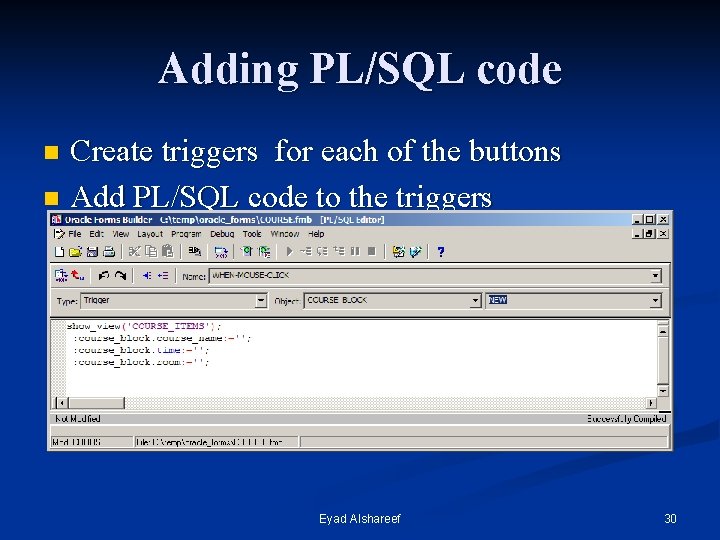Click the Step Into debug icon
The height and width of the screenshot is (540, 720).
(x=306, y=252)
